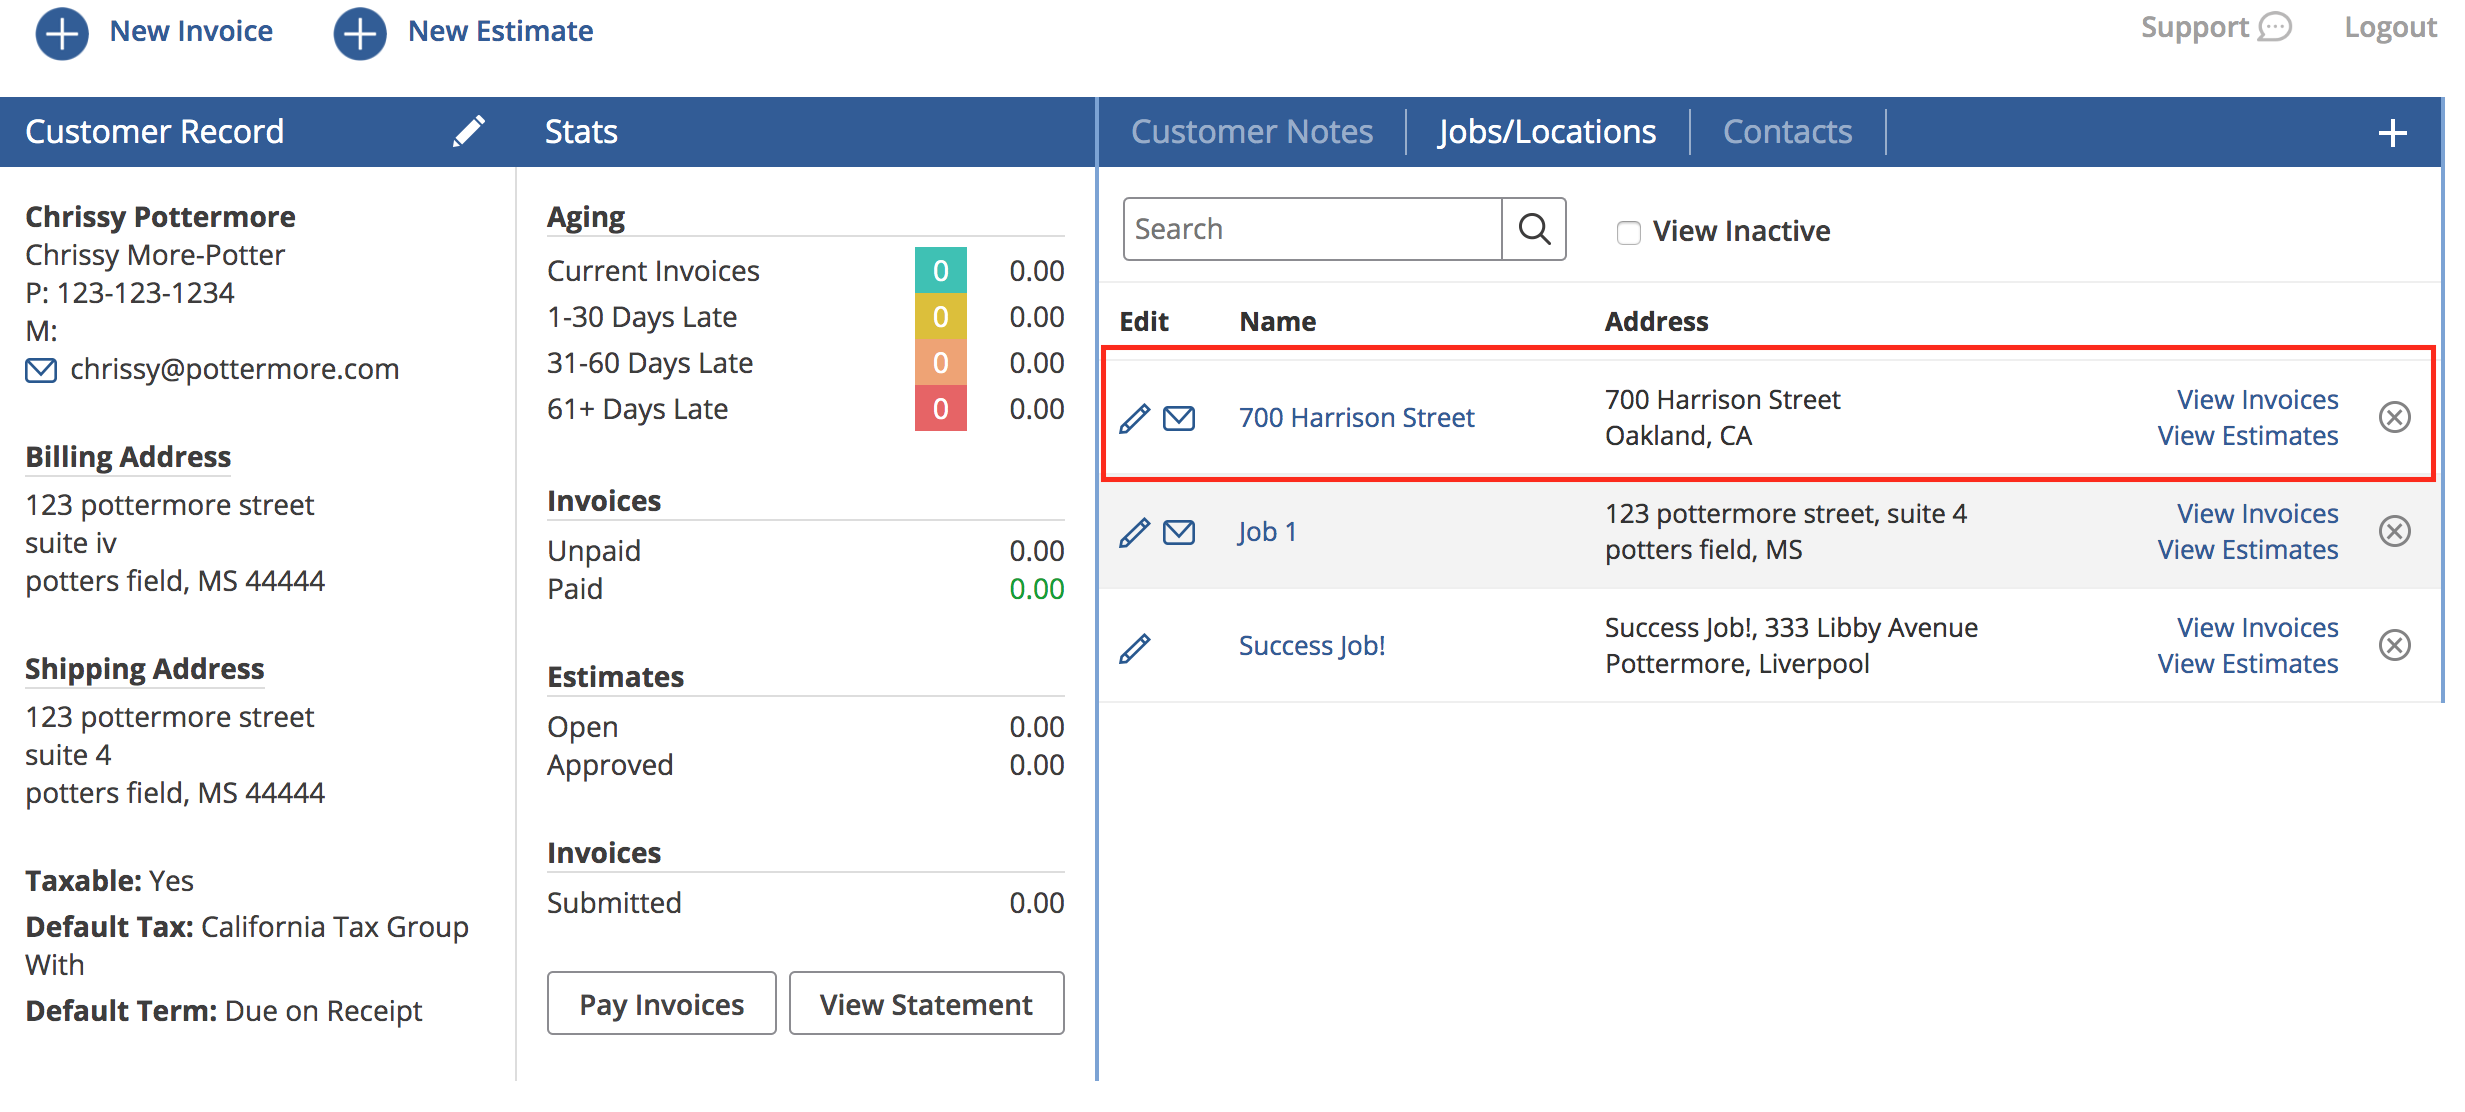Click the red 61+ Days Late count
This screenshot has width=2465, height=1112.
click(x=940, y=409)
